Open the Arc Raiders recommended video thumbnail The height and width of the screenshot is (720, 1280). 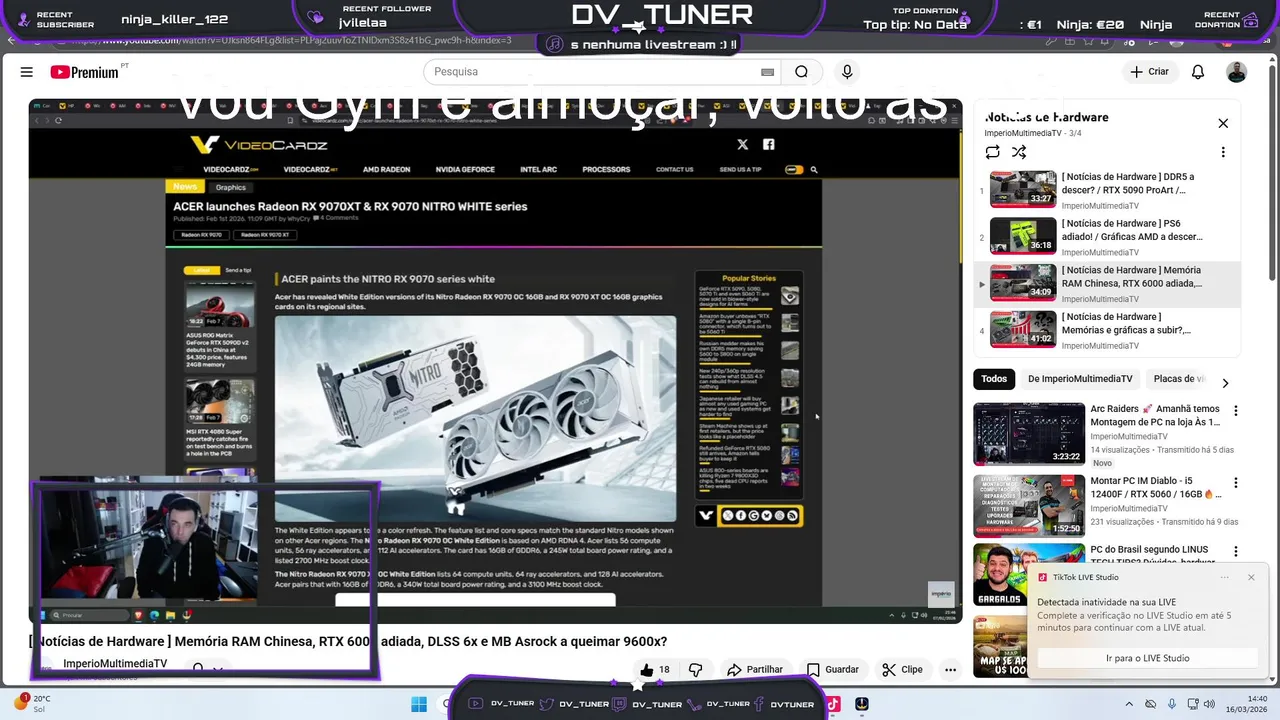click(x=1029, y=434)
